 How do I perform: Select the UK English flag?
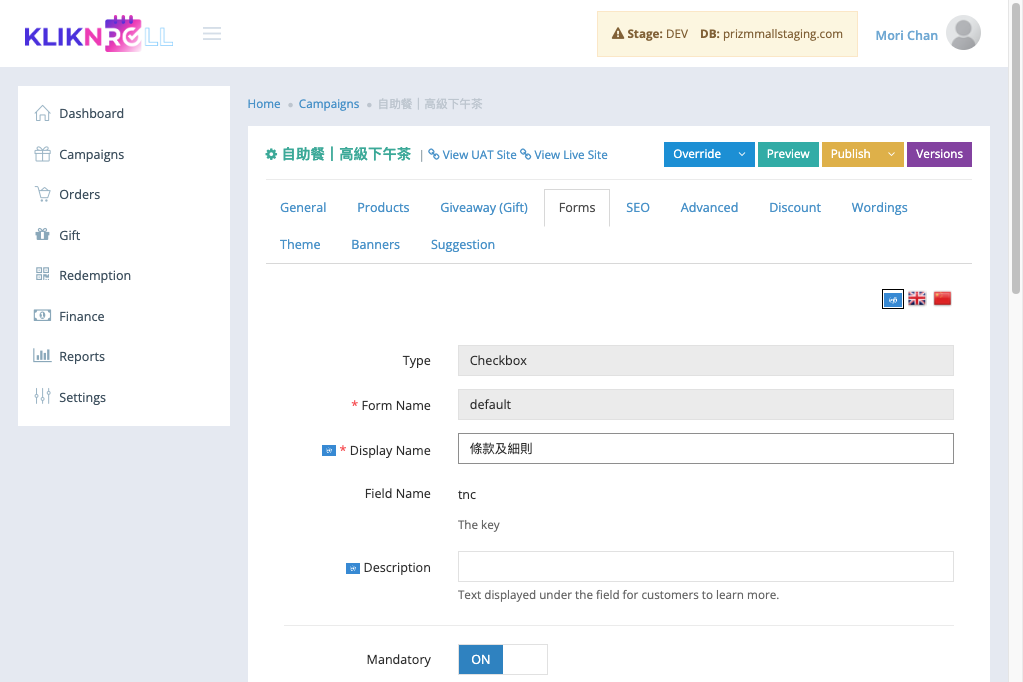[917, 298]
